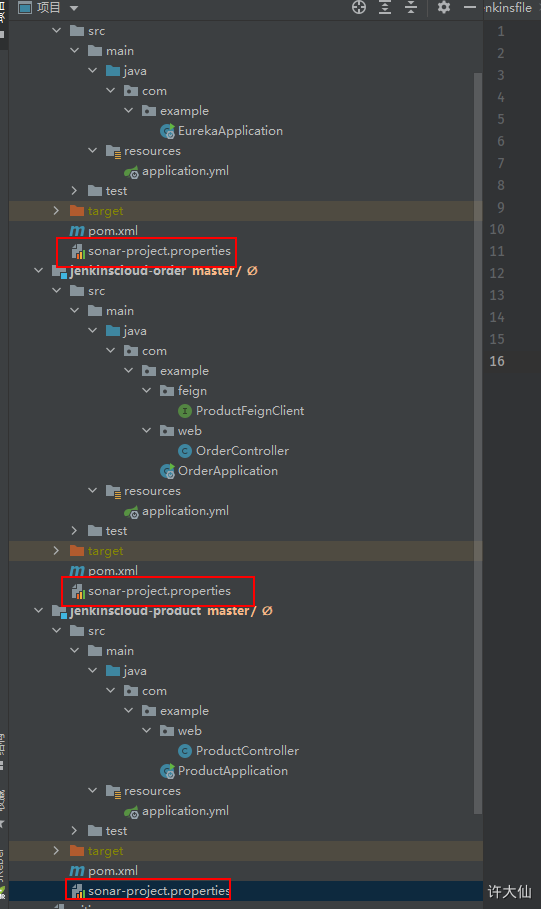
Task: Open pom.xml in jenkinscloud-product module
Action: point(112,871)
